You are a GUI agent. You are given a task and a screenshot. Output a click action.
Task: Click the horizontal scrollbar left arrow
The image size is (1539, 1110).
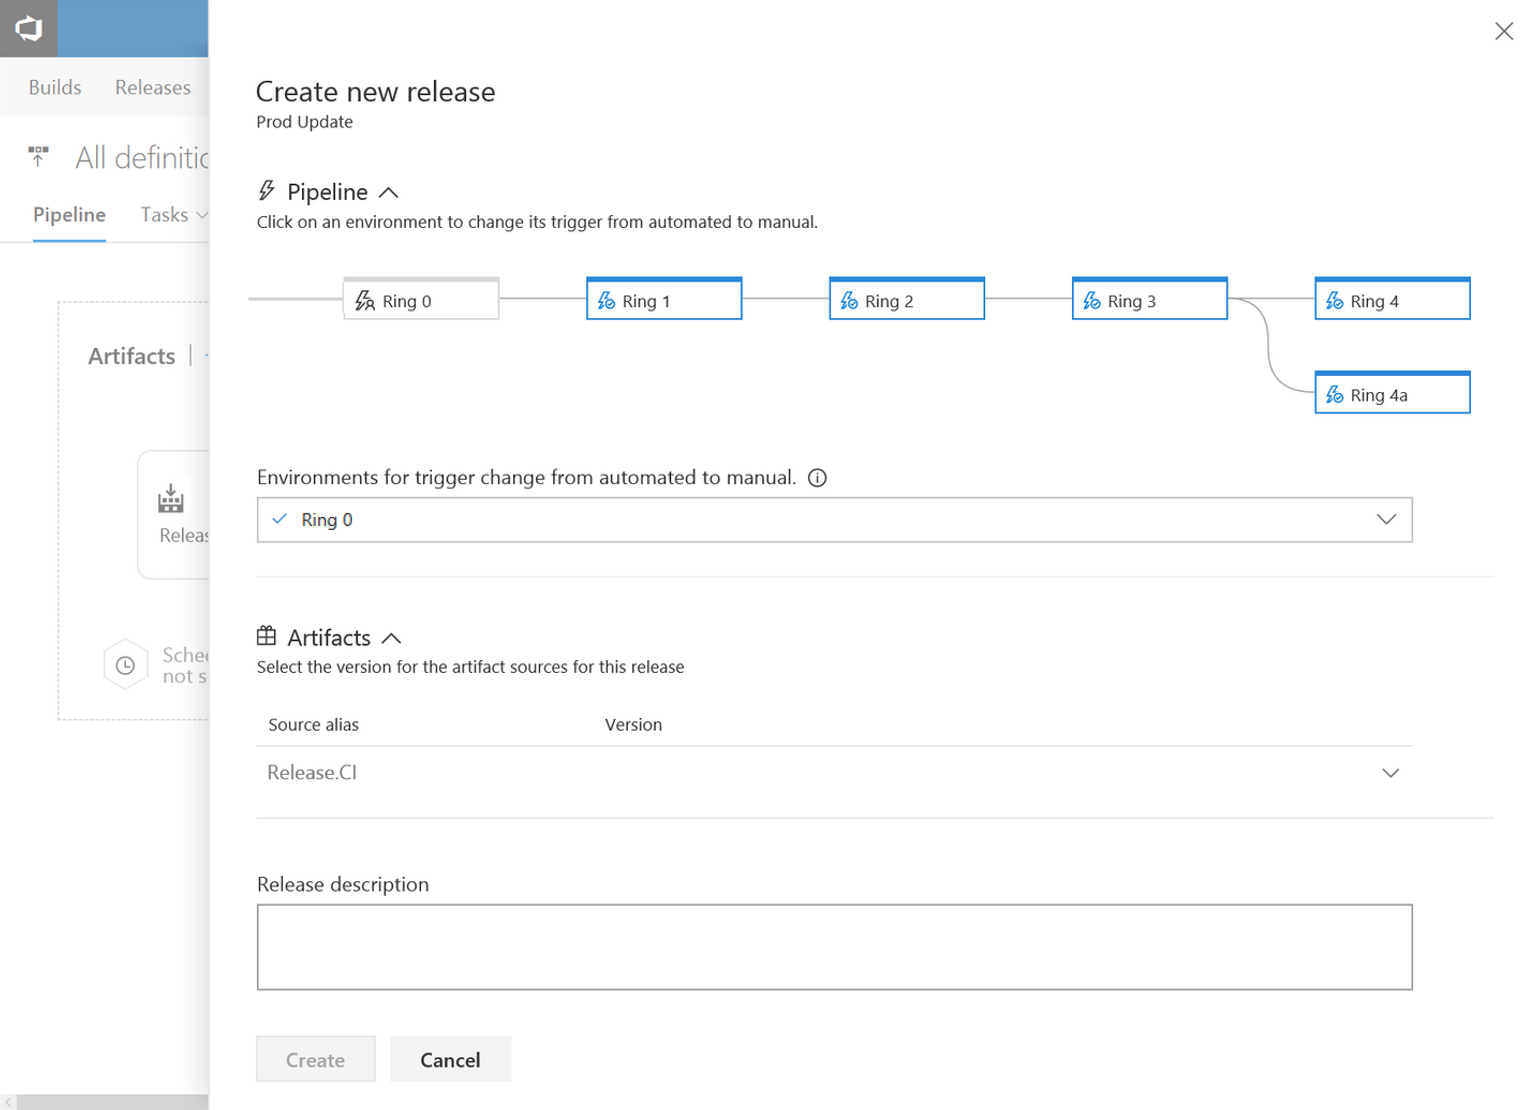pos(9,1102)
